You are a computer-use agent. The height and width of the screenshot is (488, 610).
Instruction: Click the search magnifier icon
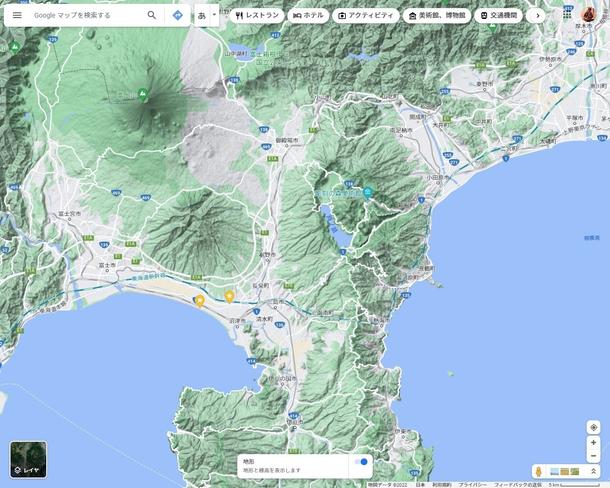coord(152,15)
